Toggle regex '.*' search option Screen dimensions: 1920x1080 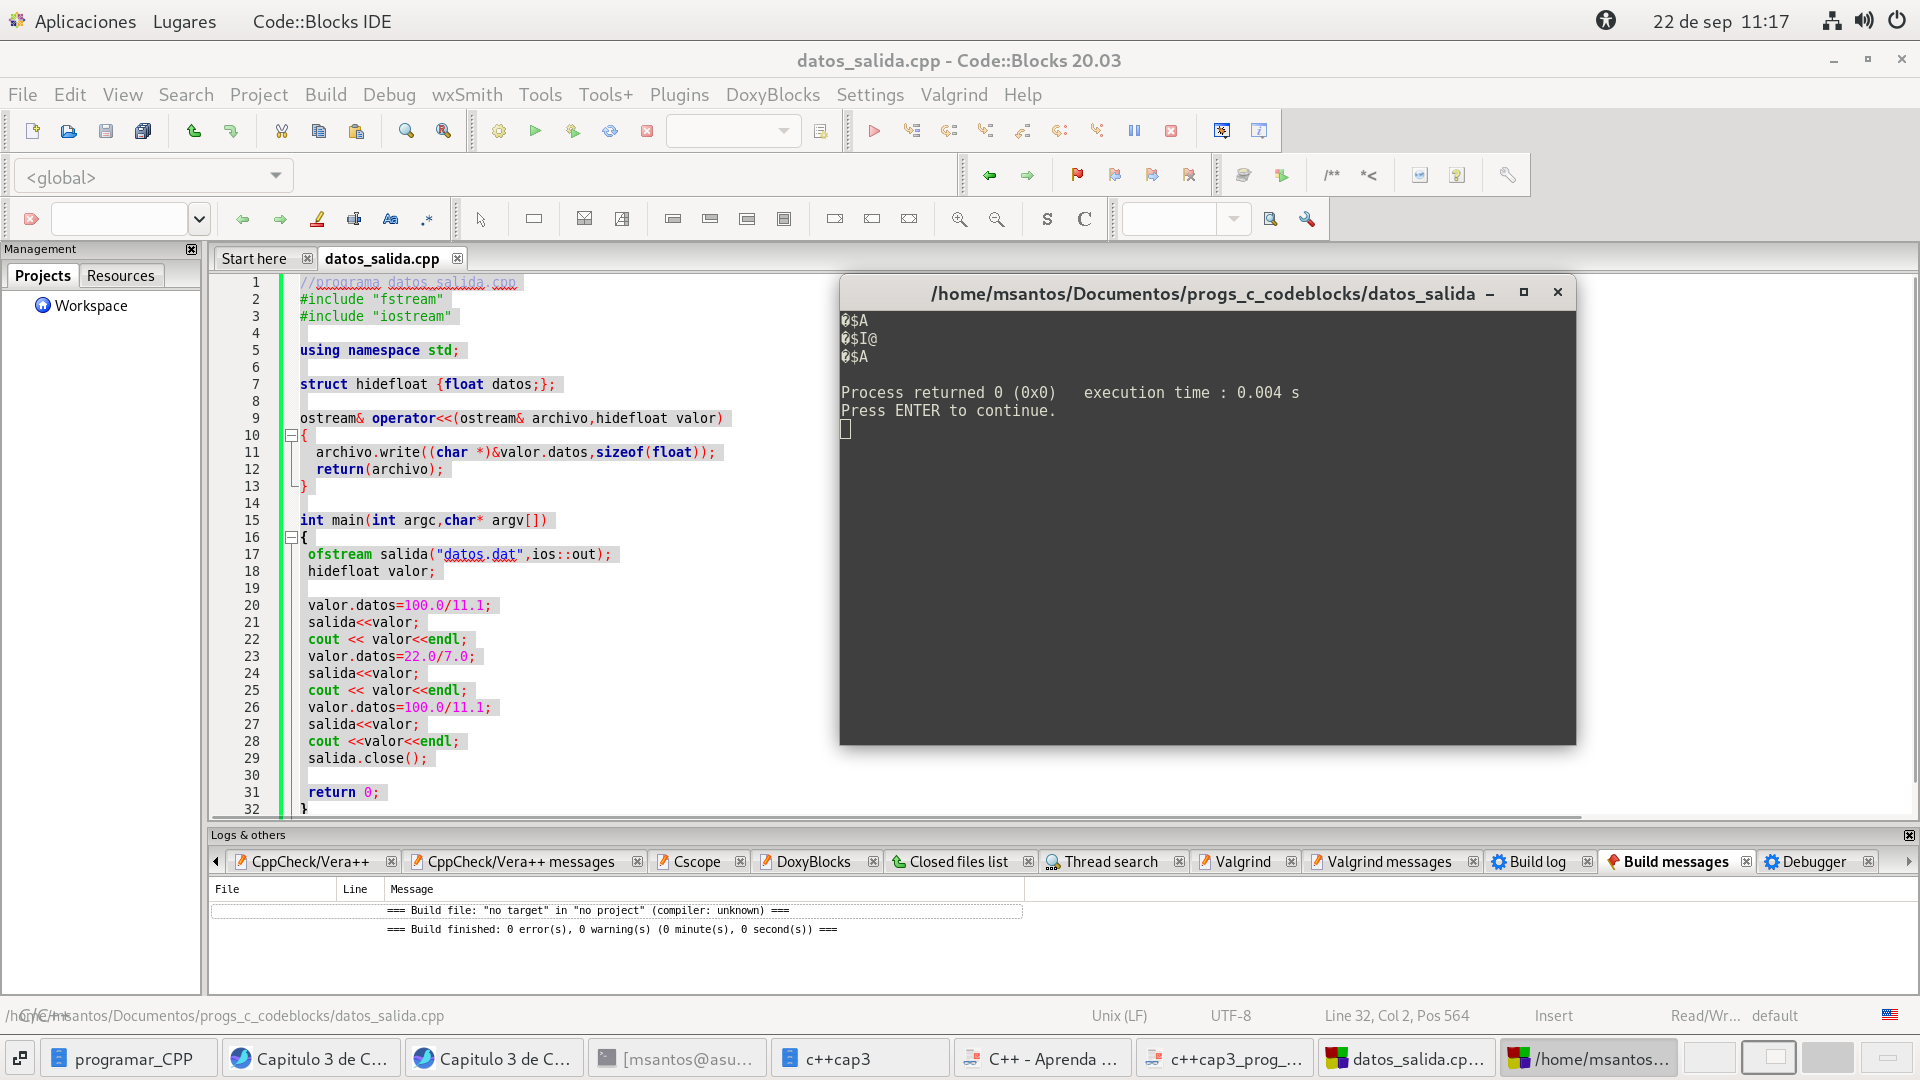coord(427,219)
